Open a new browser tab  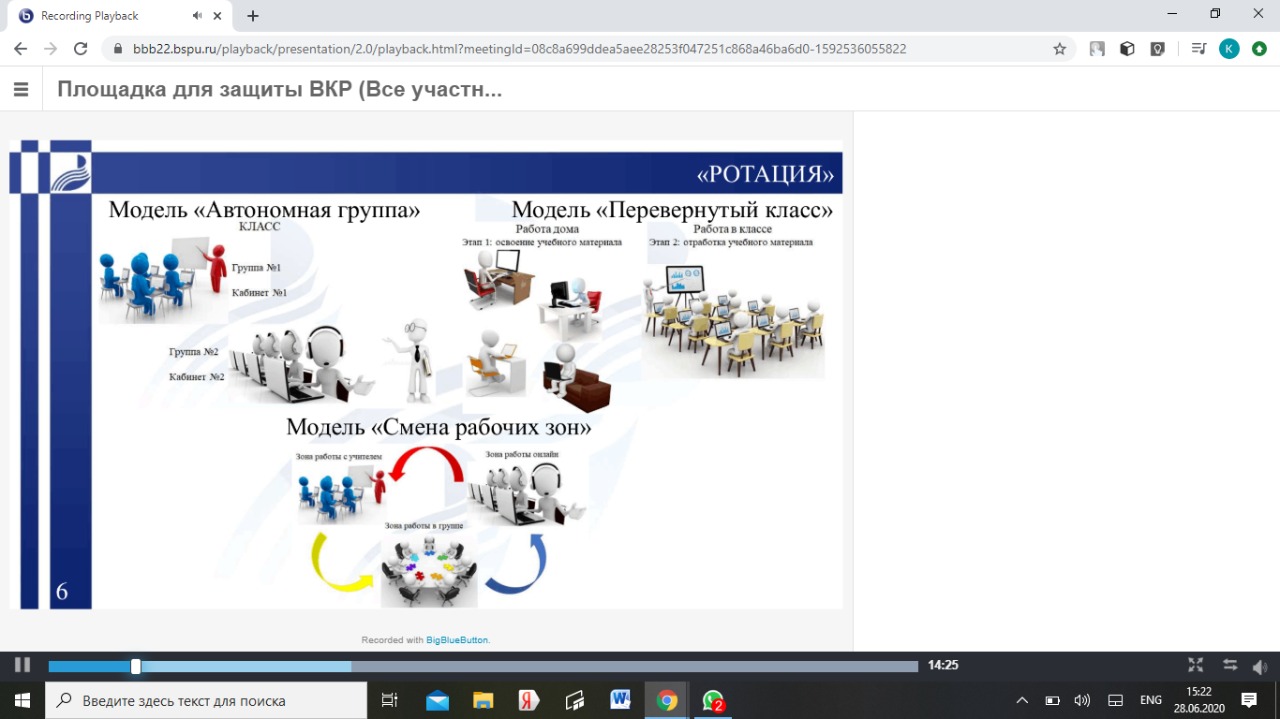[253, 16]
